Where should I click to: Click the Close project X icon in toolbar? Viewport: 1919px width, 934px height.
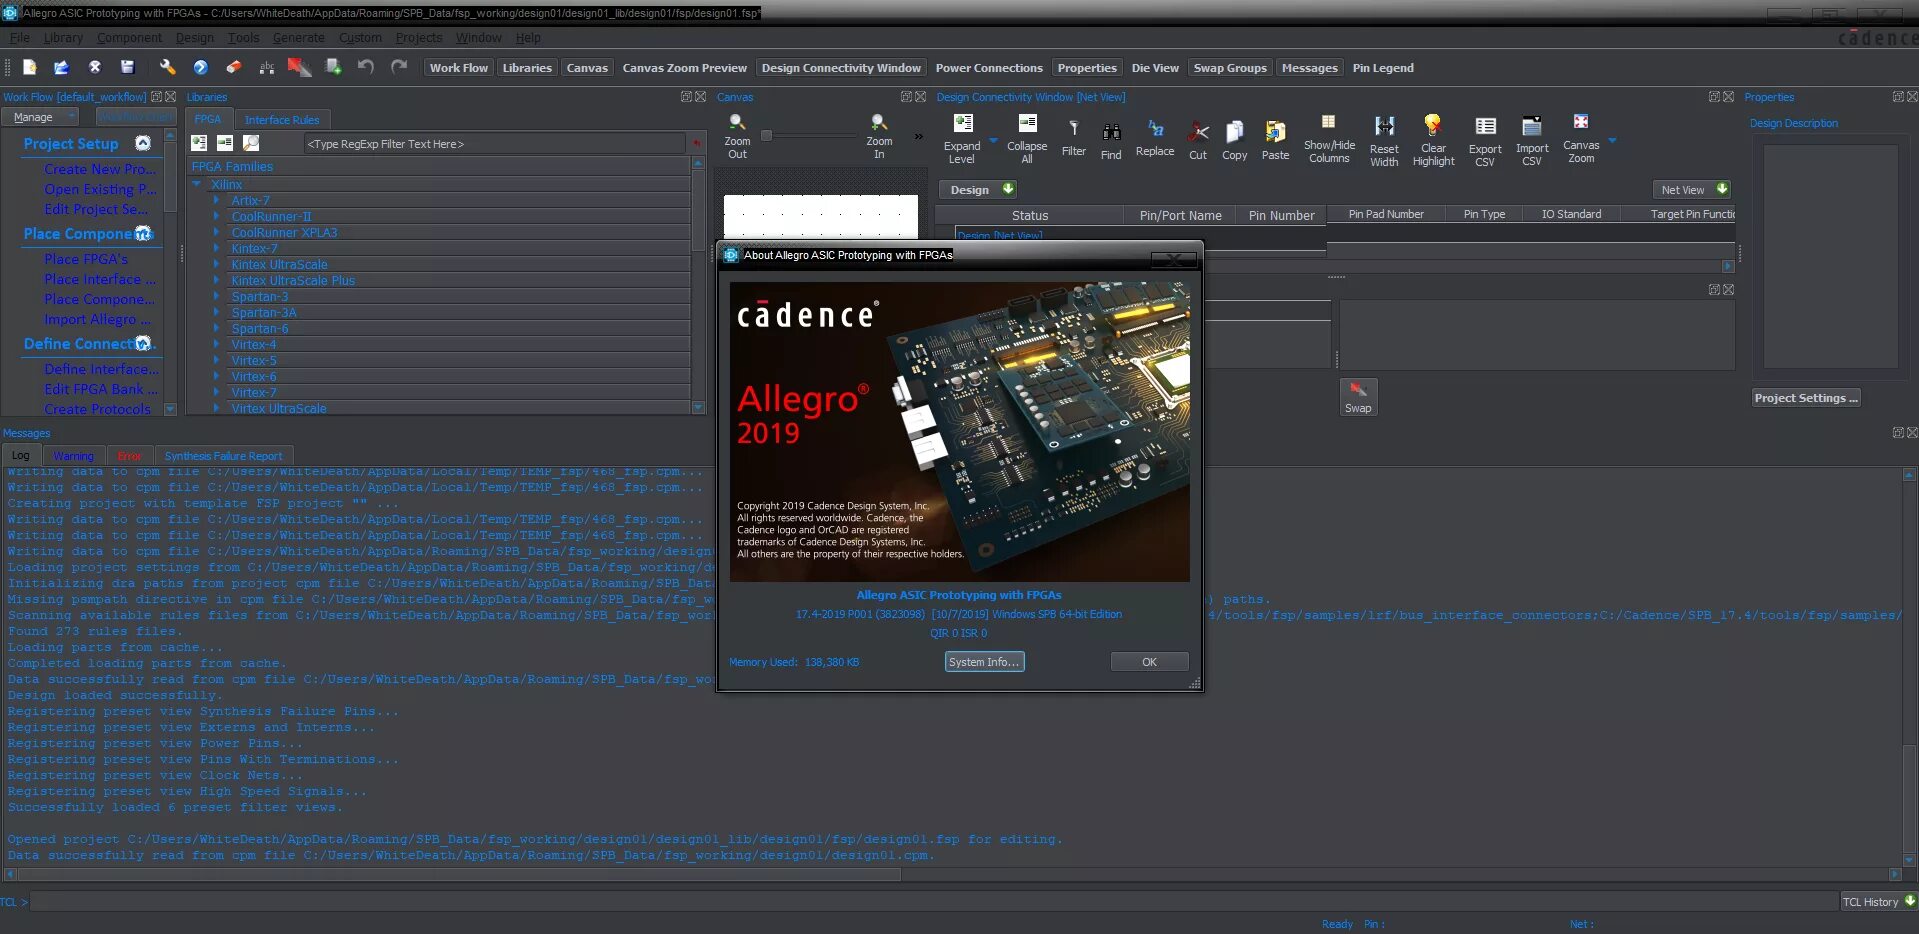pyautogui.click(x=94, y=67)
